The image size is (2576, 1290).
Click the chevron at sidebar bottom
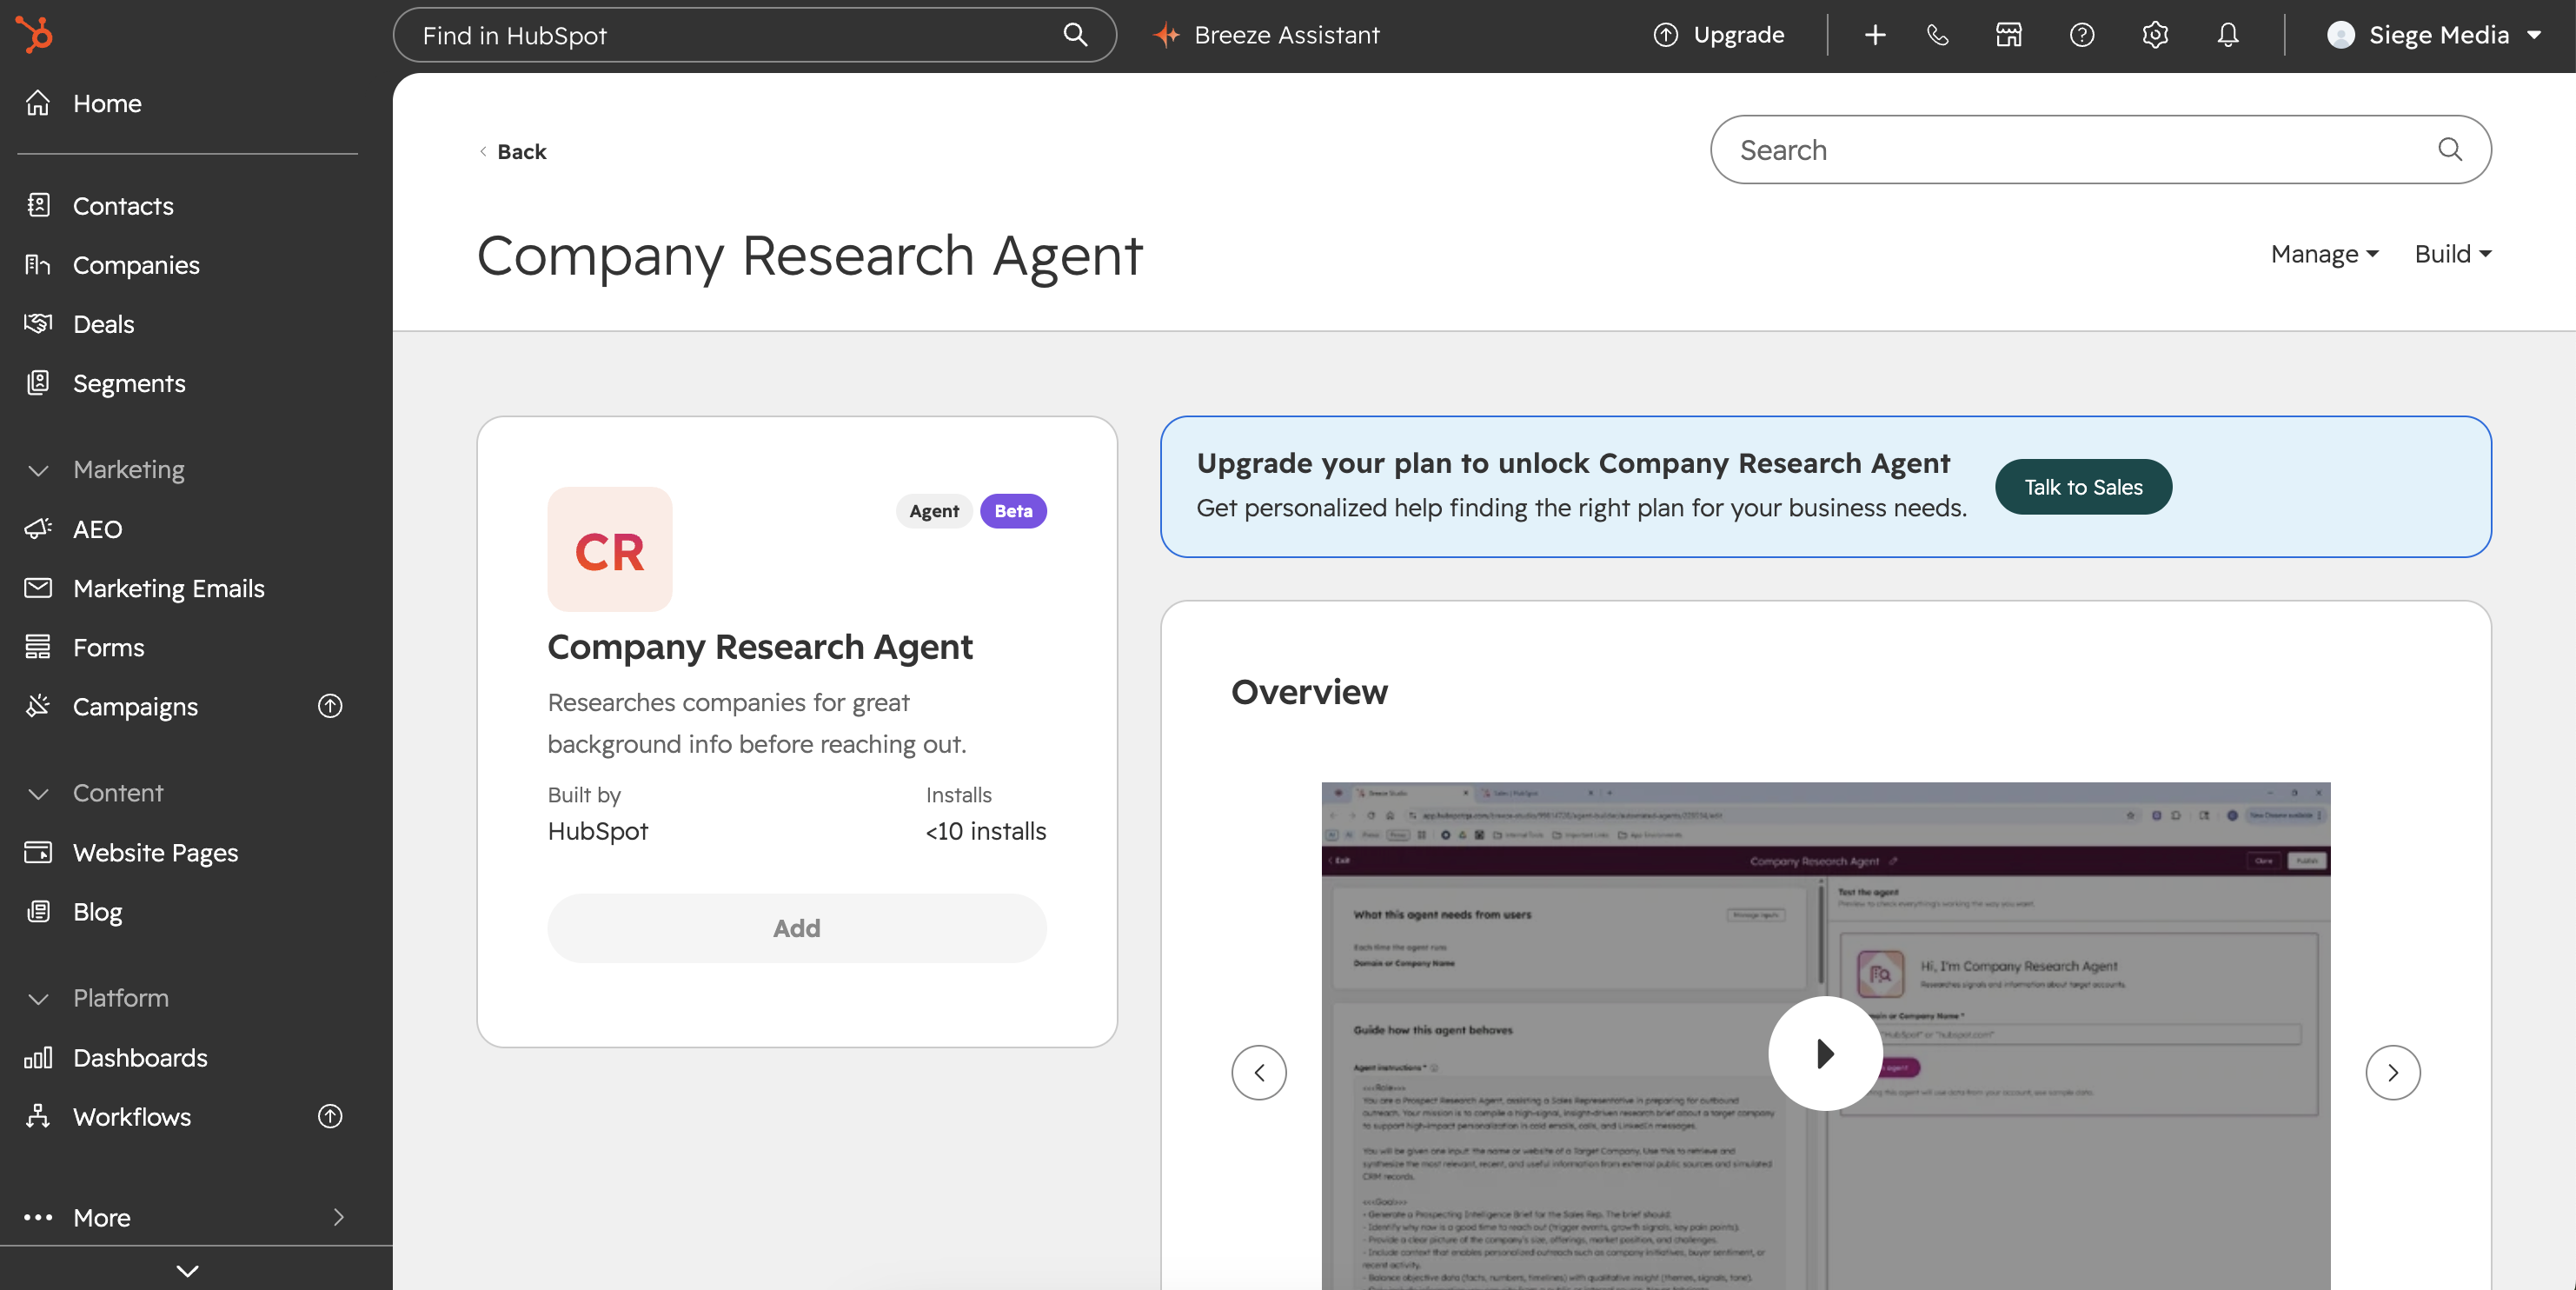pos(187,1270)
